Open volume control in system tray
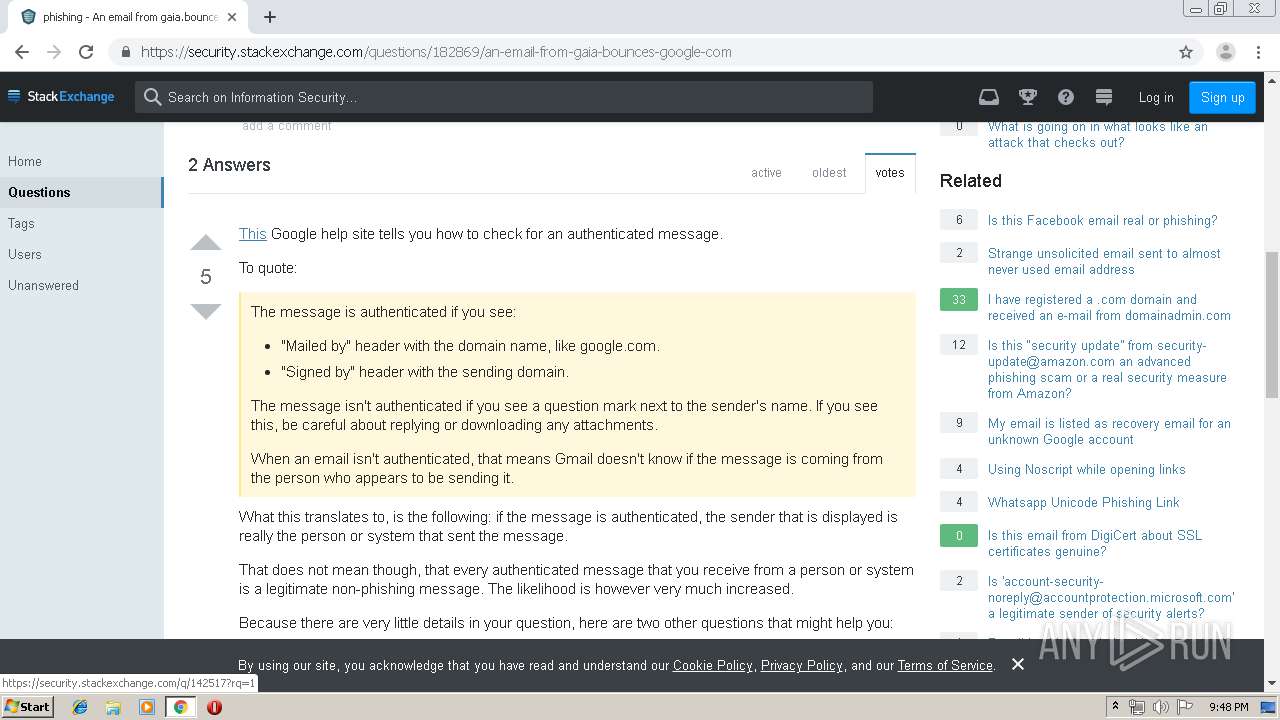The height and width of the screenshot is (720, 1280). [x=1161, y=707]
